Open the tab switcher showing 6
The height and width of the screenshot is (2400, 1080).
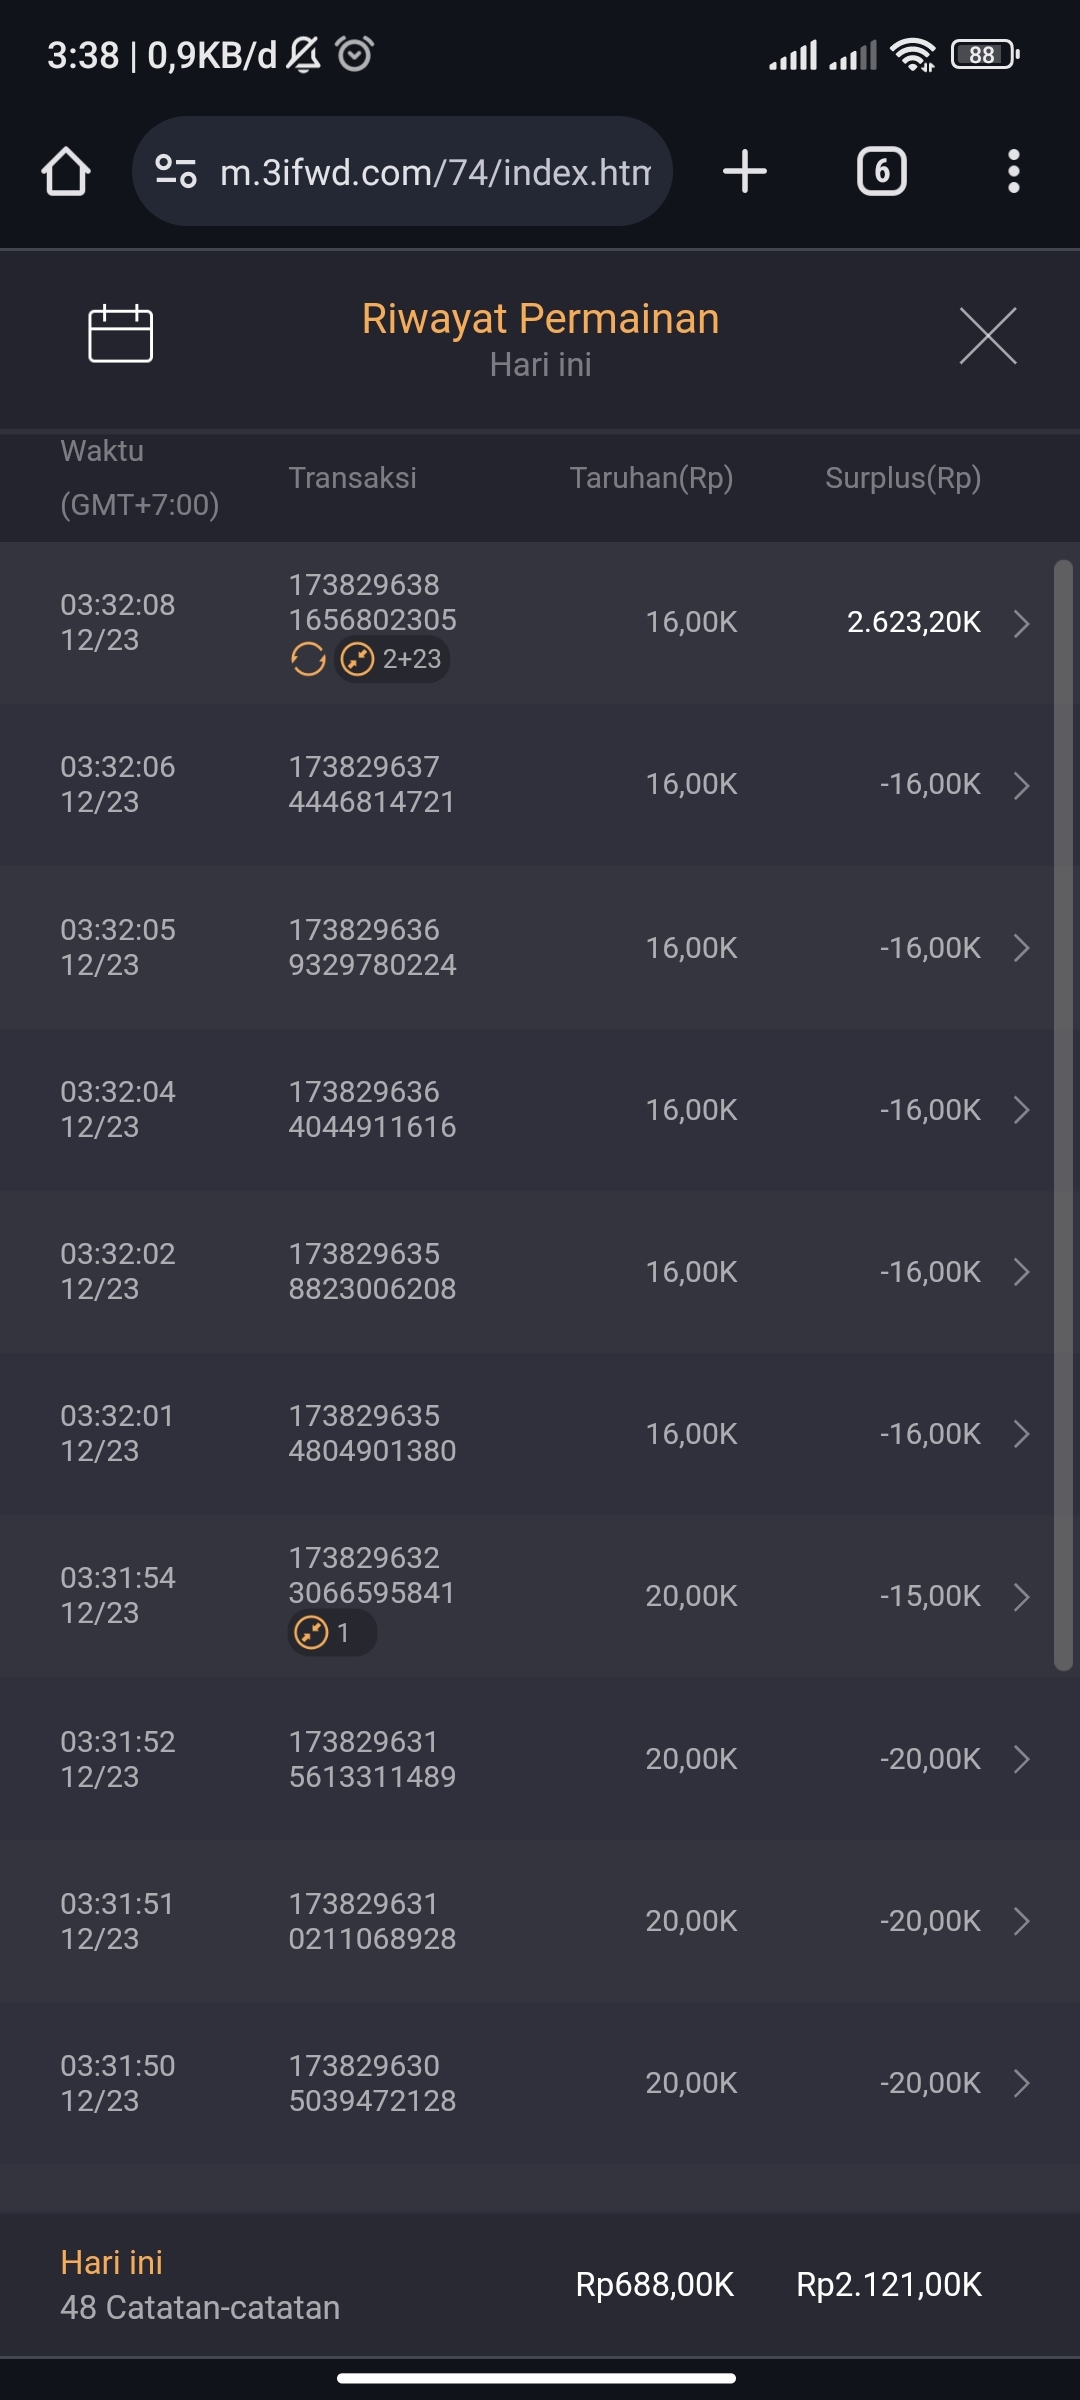881,171
